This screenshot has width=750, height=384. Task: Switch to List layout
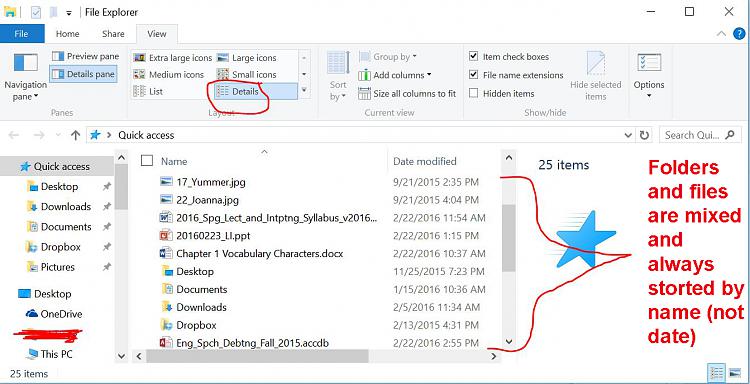click(148, 91)
